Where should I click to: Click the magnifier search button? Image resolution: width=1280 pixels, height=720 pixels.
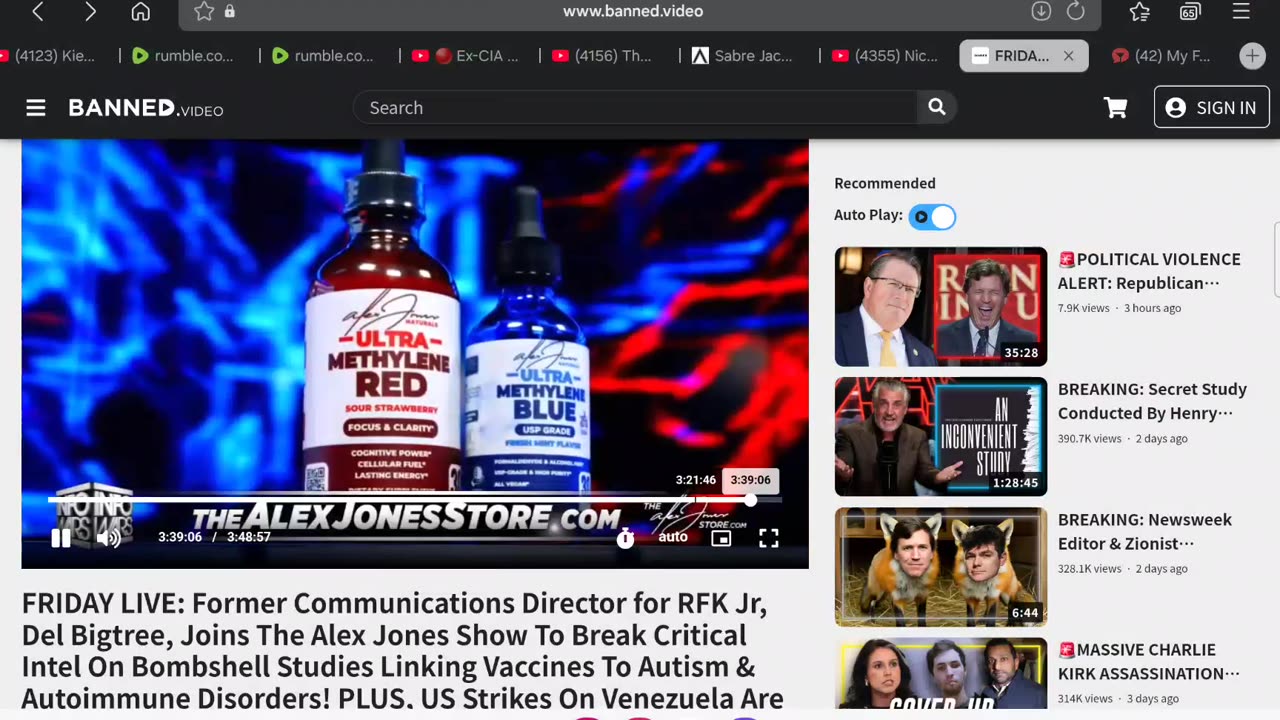[937, 107]
